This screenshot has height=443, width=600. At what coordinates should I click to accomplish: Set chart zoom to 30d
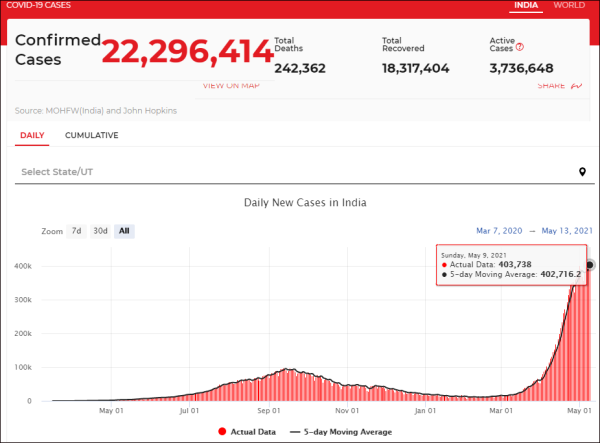pyautogui.click(x=100, y=231)
